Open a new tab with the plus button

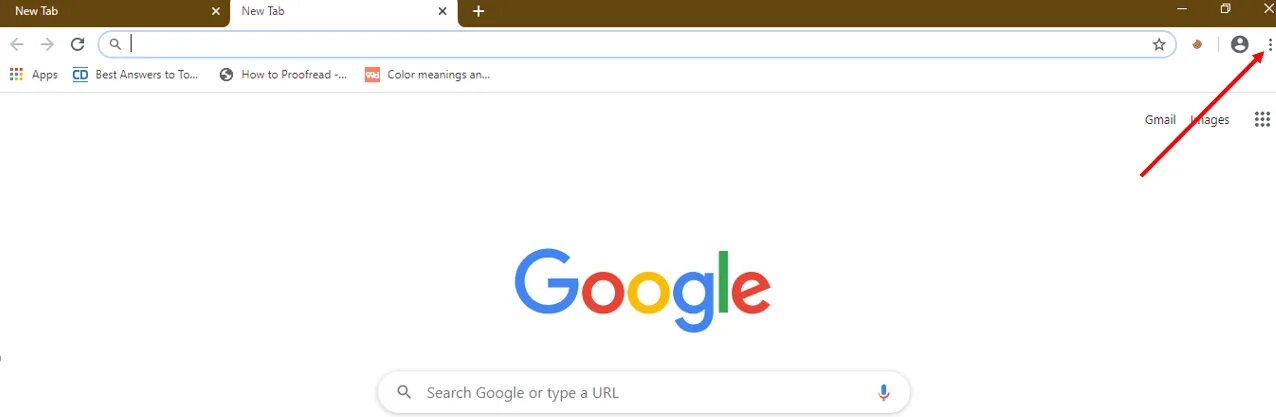tap(478, 12)
